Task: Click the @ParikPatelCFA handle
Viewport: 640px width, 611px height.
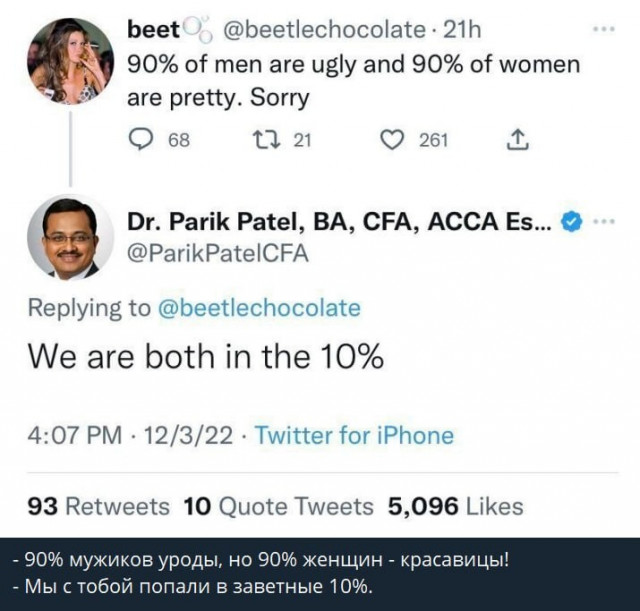Action: 218,254
